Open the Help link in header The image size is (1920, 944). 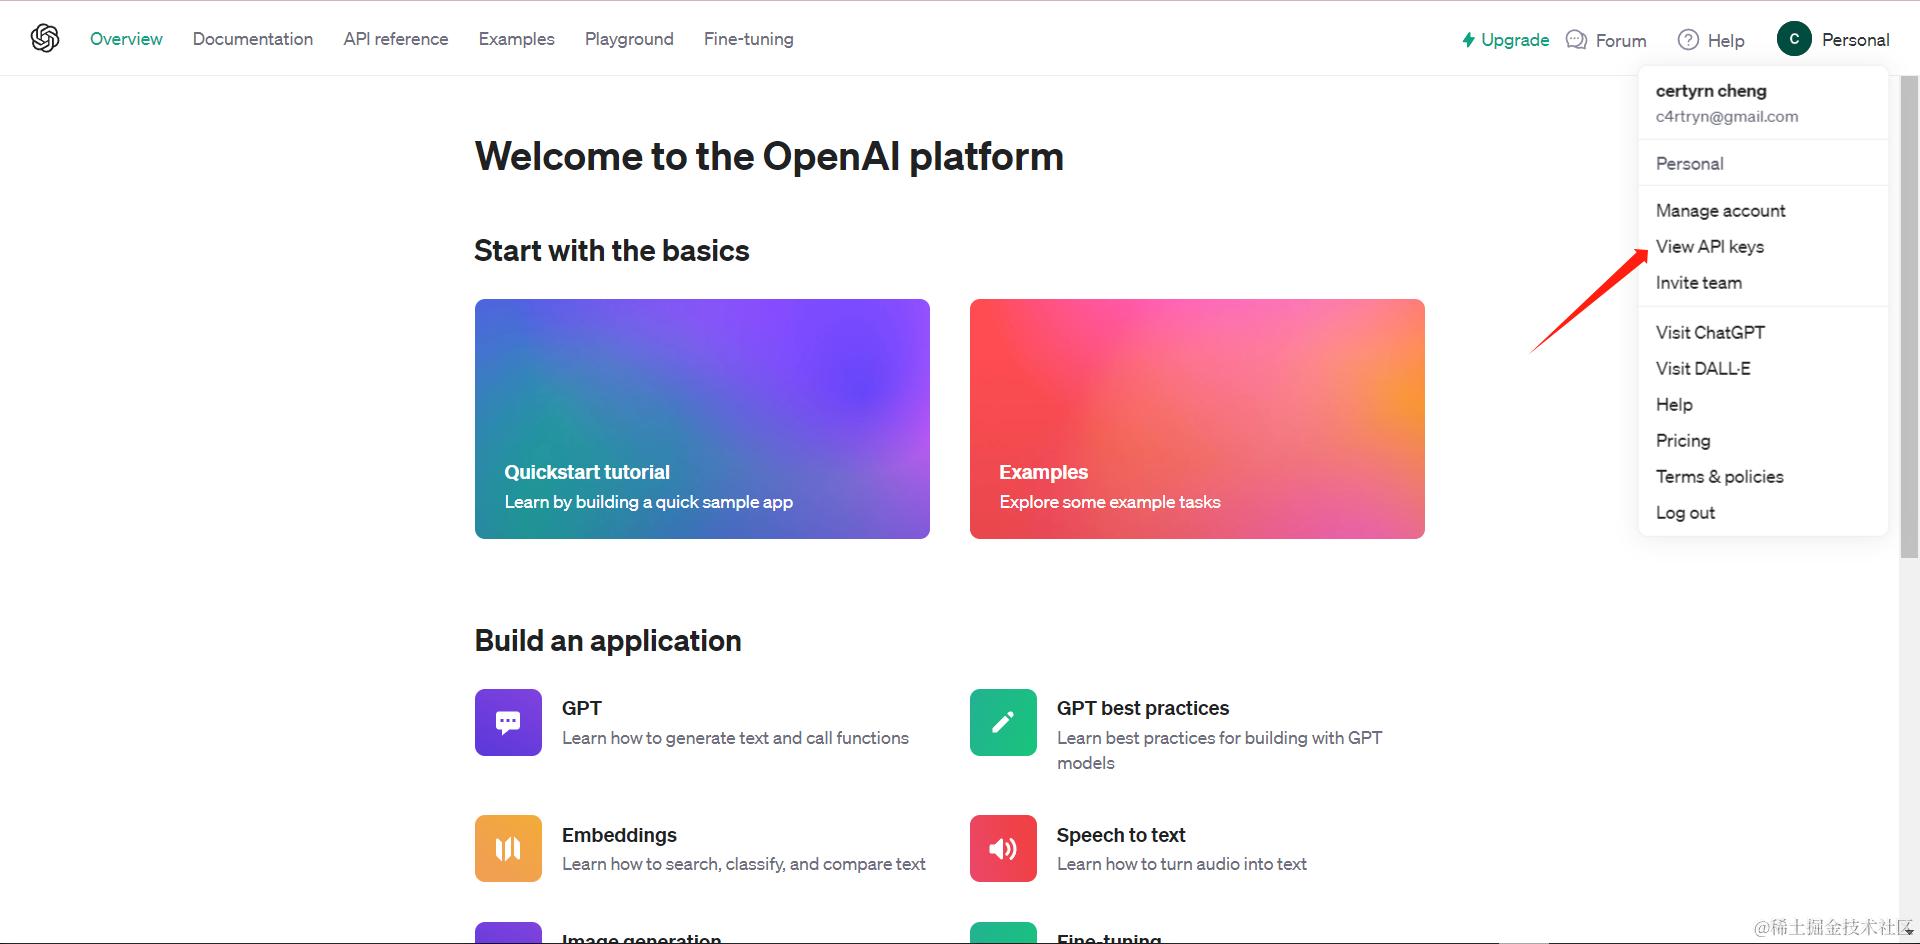coord(1711,40)
